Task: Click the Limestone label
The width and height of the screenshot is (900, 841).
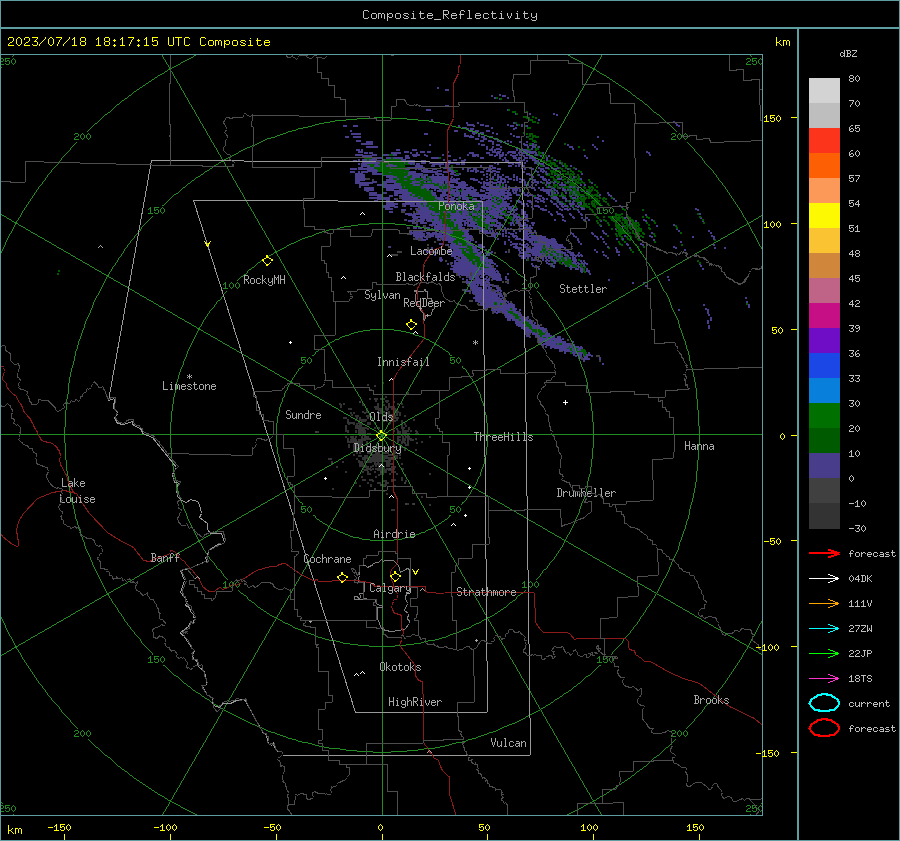Action: pyautogui.click(x=189, y=386)
